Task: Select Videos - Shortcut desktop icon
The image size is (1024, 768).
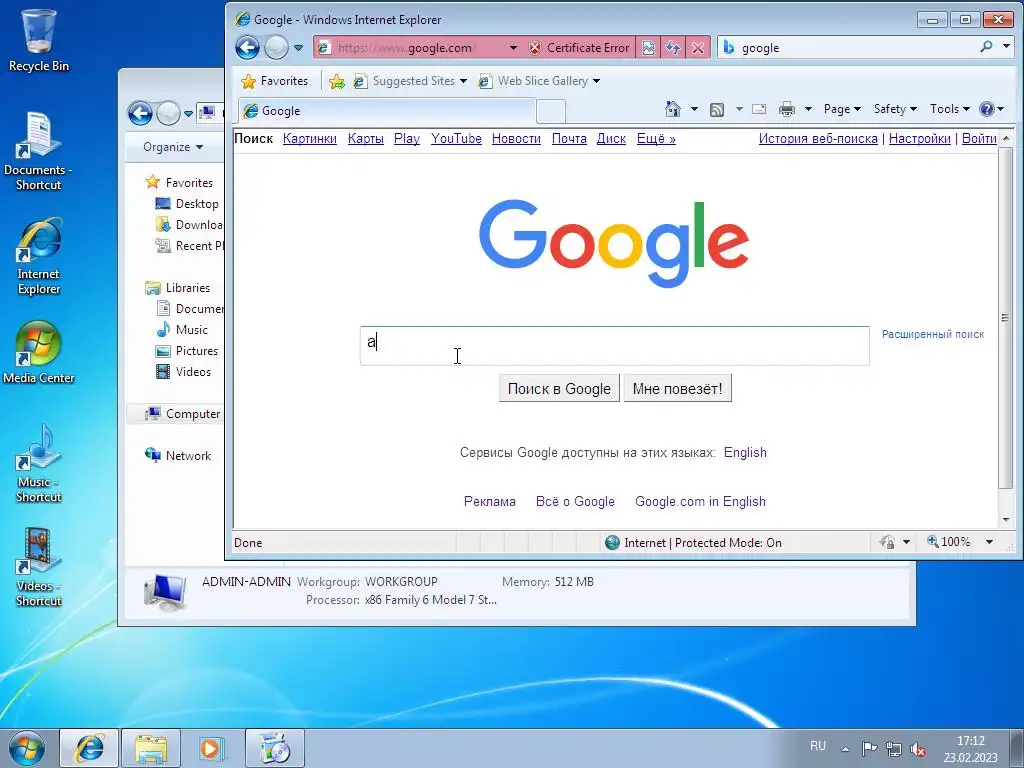Action: click(x=39, y=568)
